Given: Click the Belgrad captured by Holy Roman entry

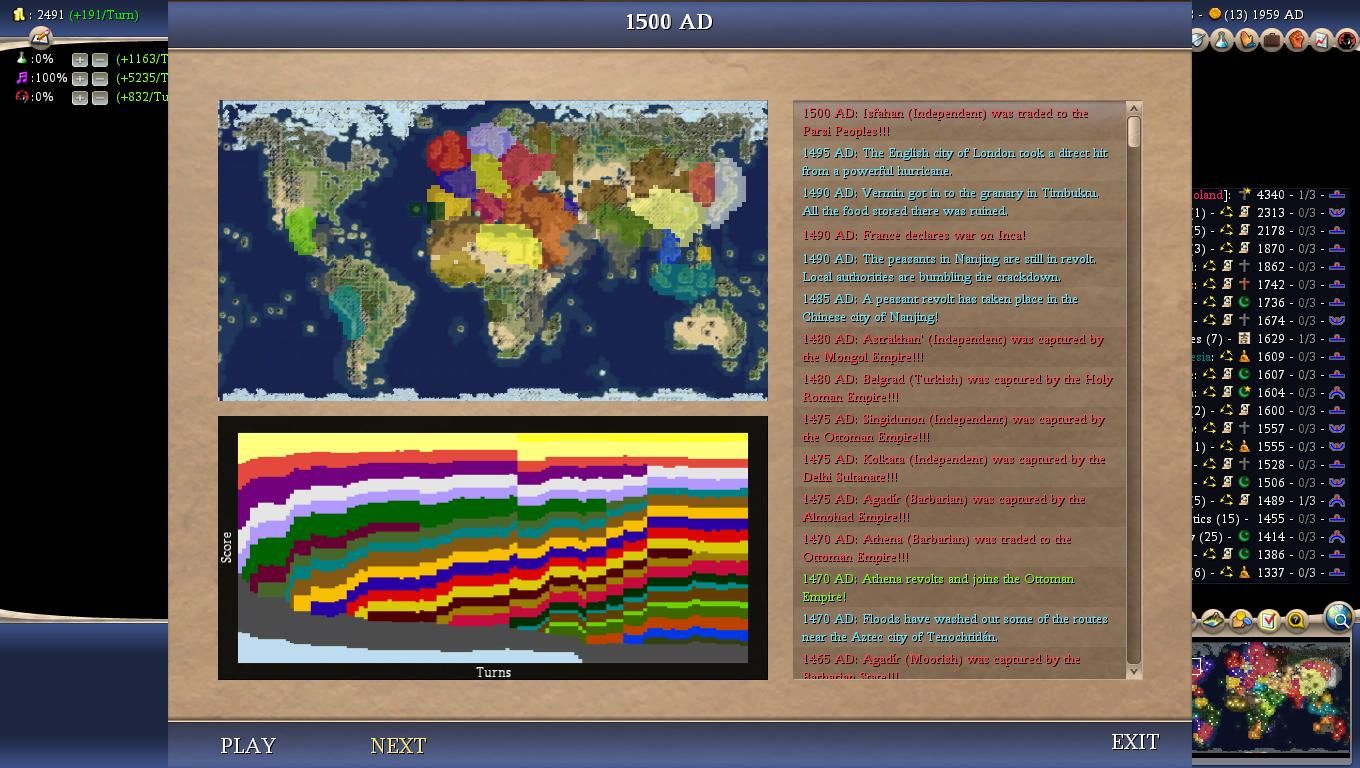Looking at the screenshot, I should (957, 388).
